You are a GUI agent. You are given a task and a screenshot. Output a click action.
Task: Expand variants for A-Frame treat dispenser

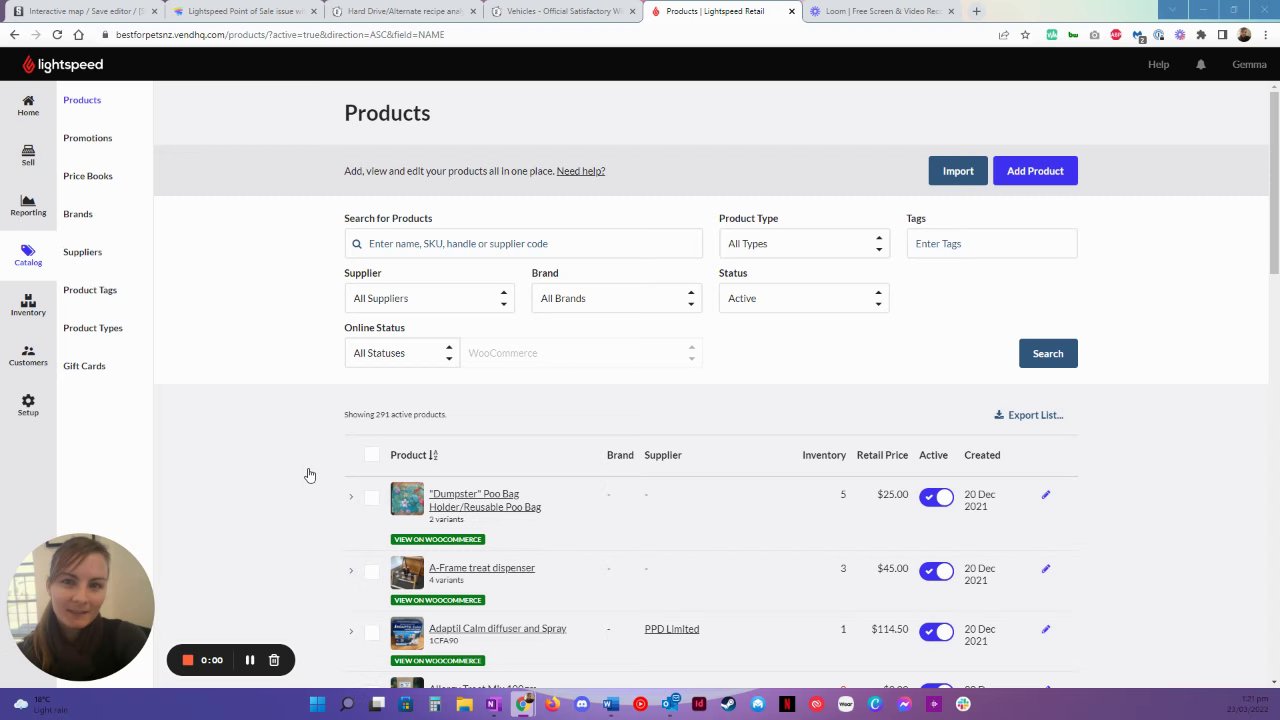[351, 571]
